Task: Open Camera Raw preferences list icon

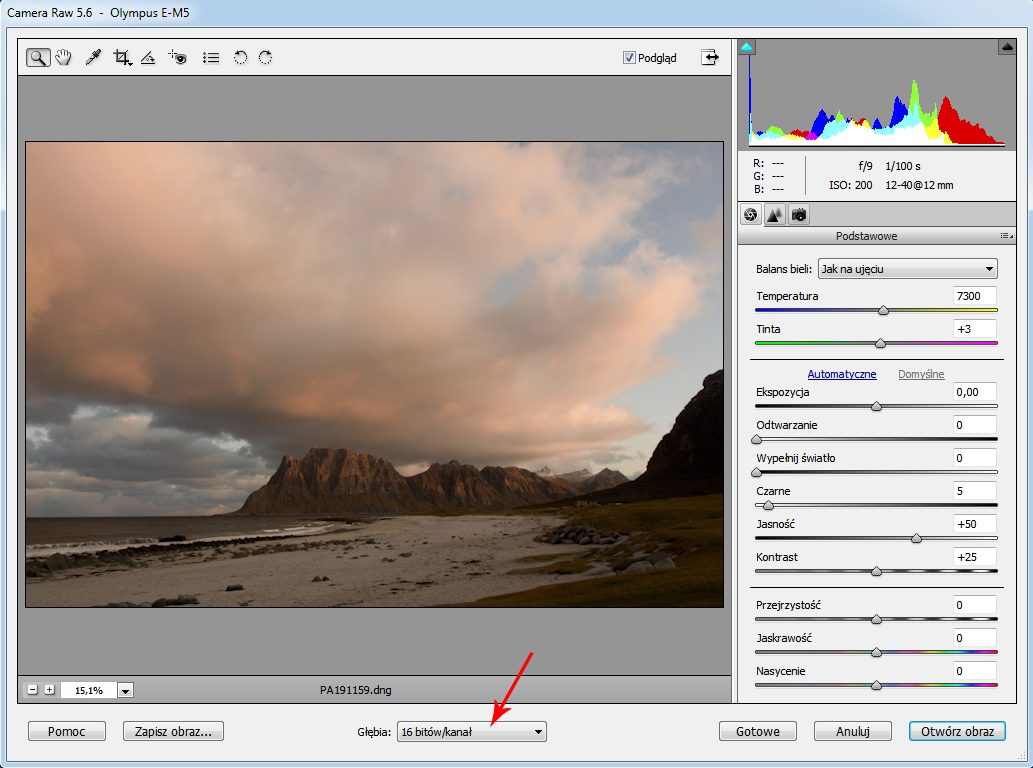Action: pyautogui.click(x=211, y=58)
